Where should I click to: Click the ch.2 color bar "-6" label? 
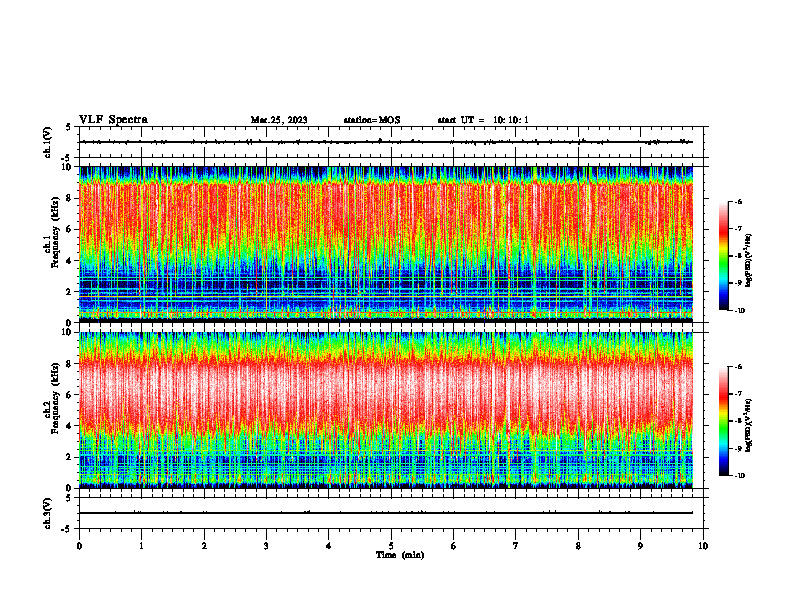click(x=738, y=367)
